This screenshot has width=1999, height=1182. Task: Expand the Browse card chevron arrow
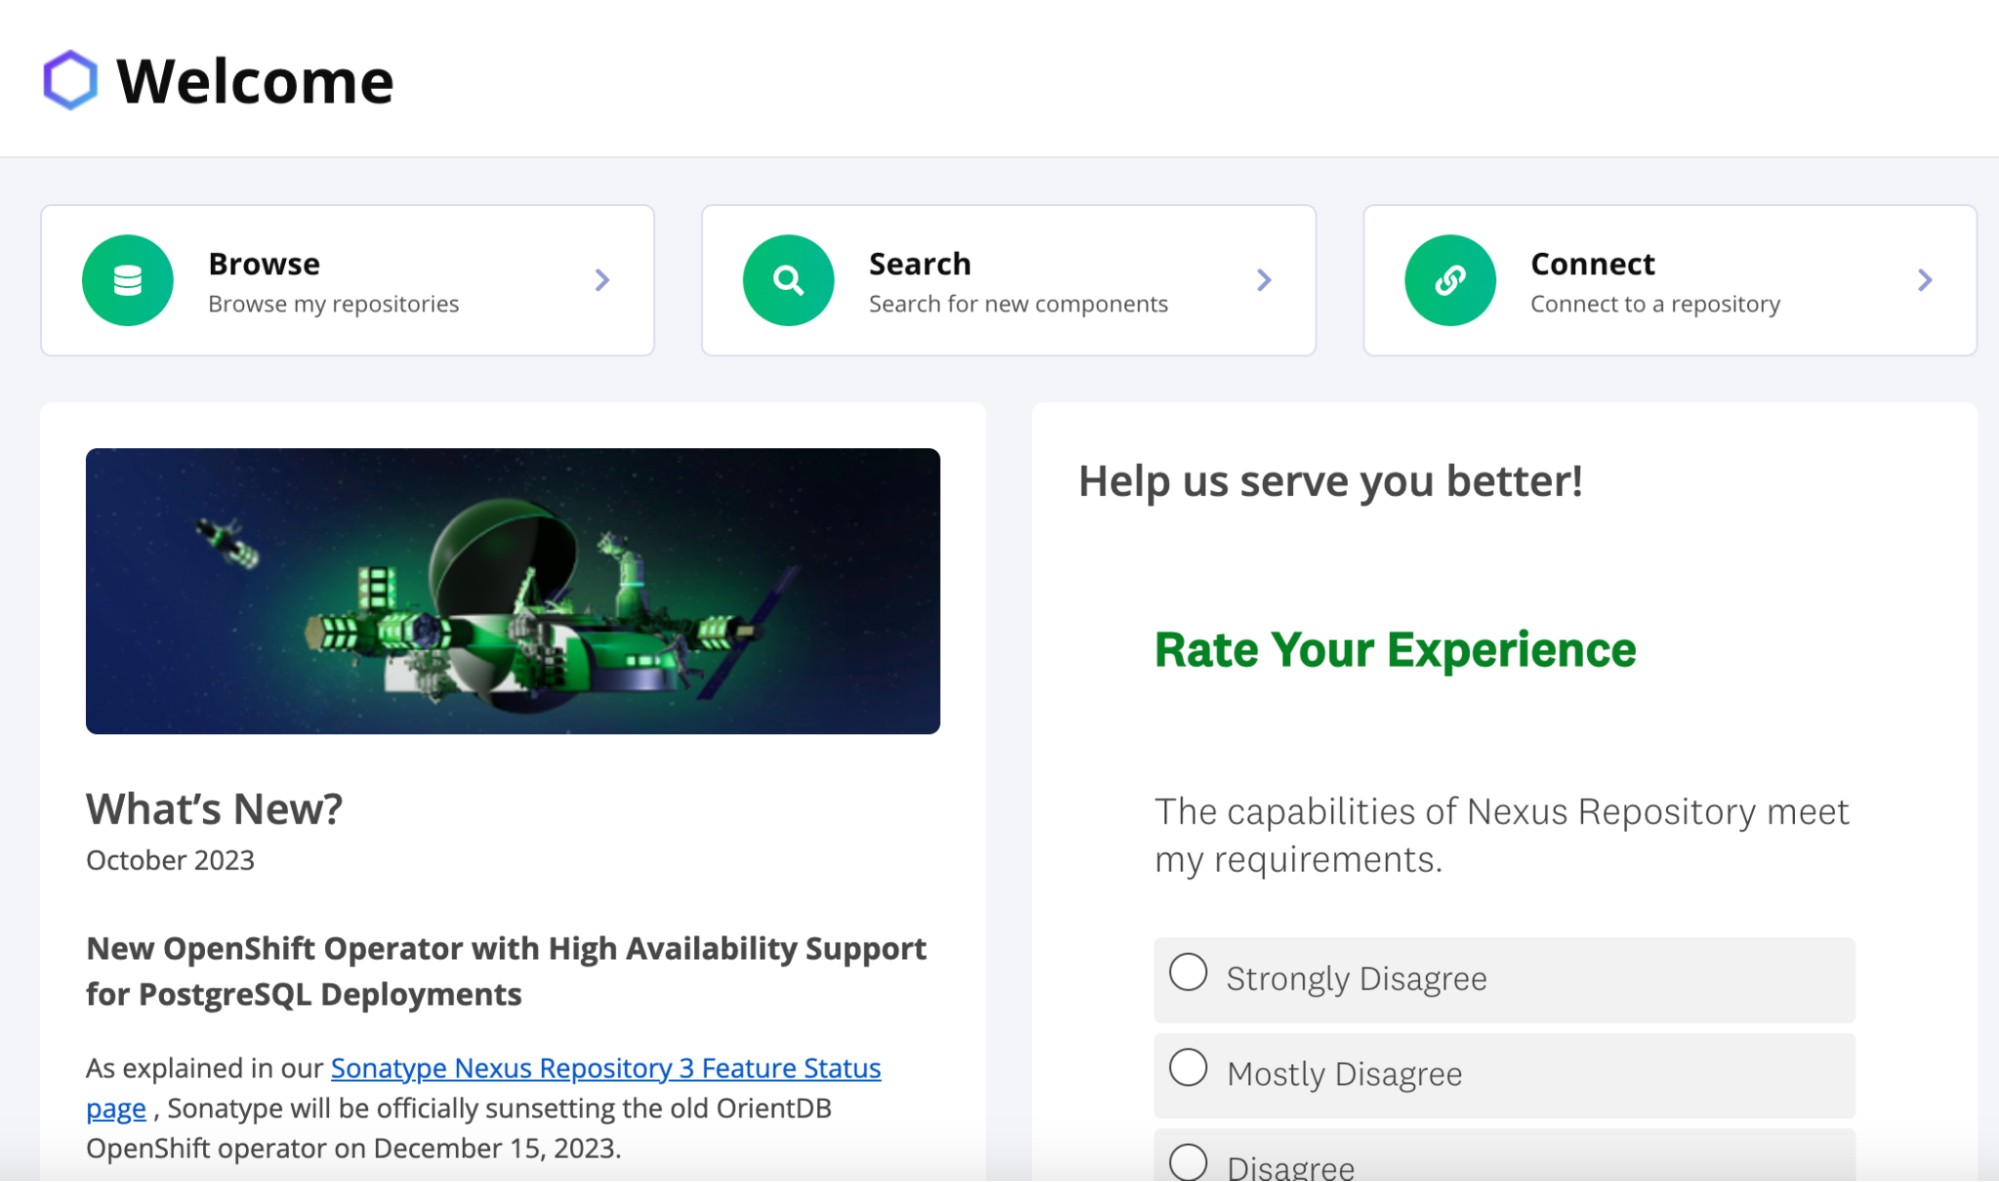point(602,280)
